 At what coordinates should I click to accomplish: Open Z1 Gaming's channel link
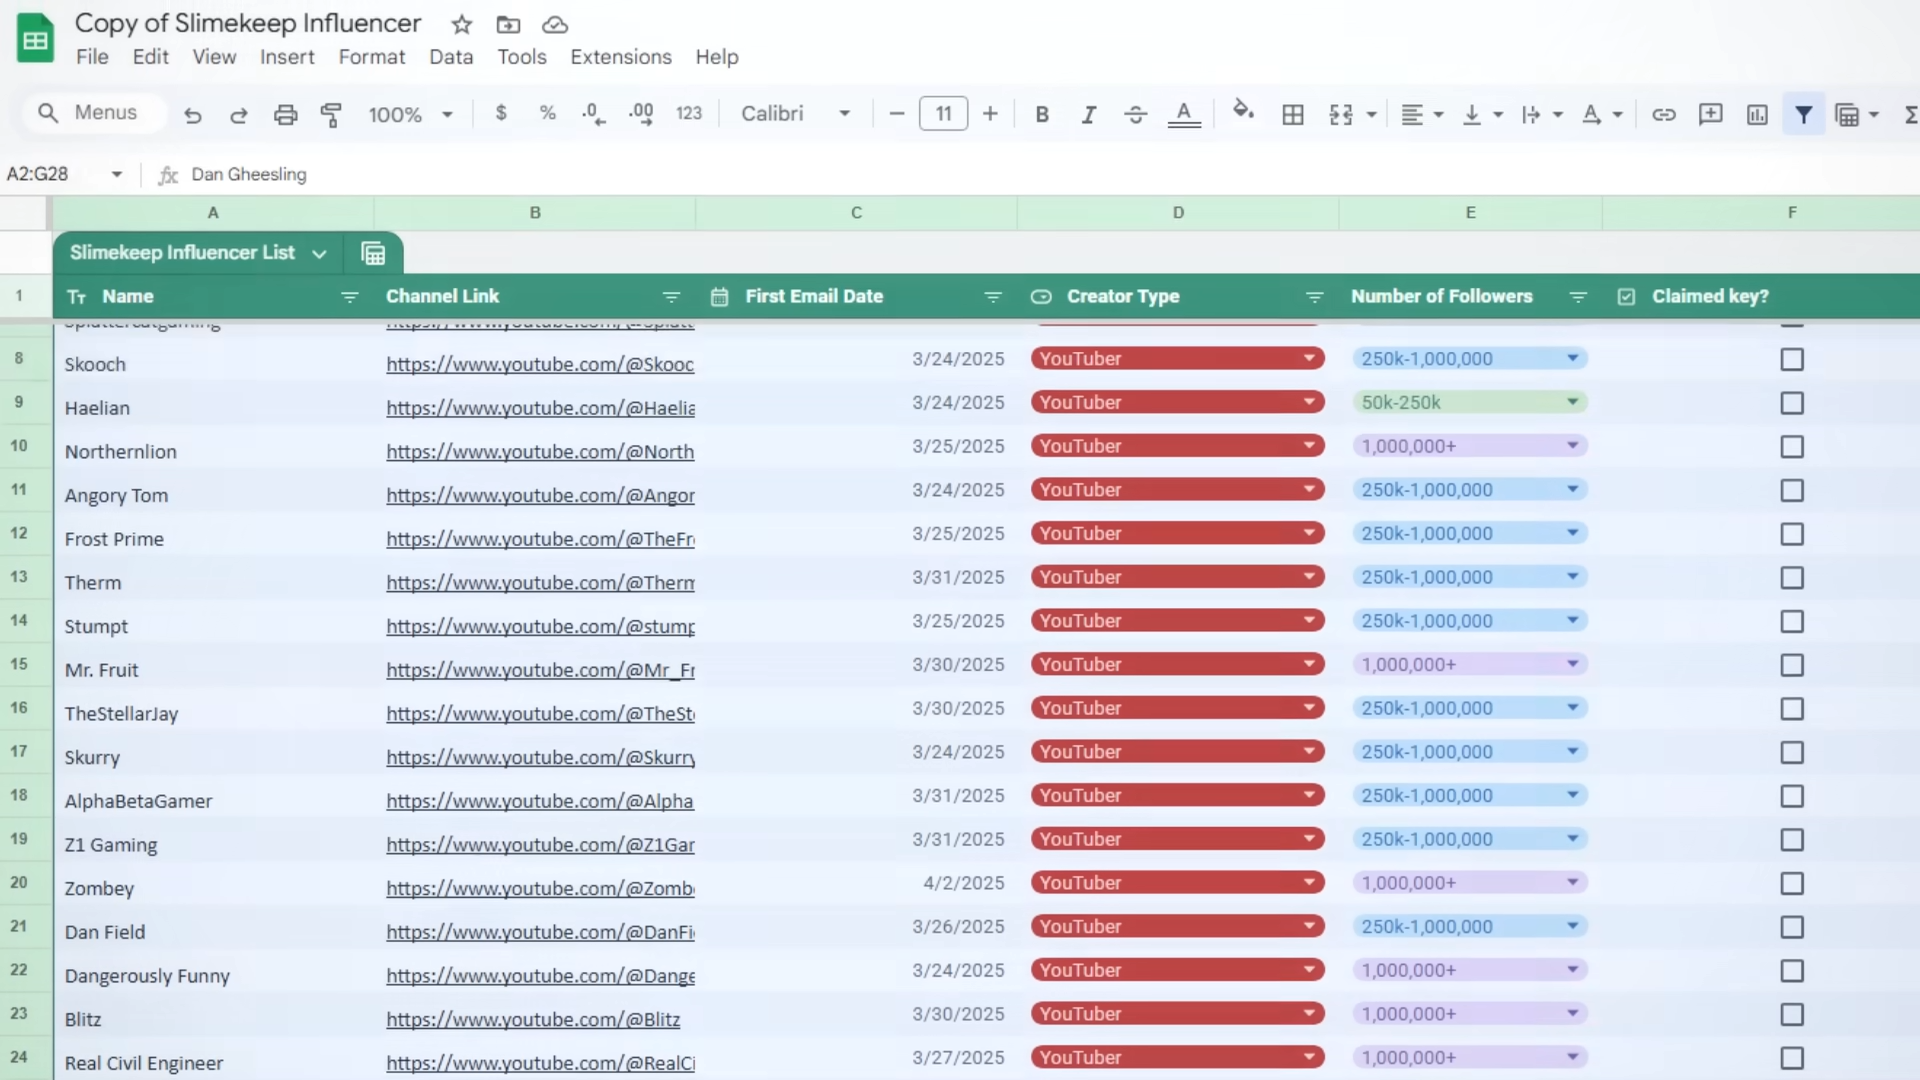tap(540, 845)
